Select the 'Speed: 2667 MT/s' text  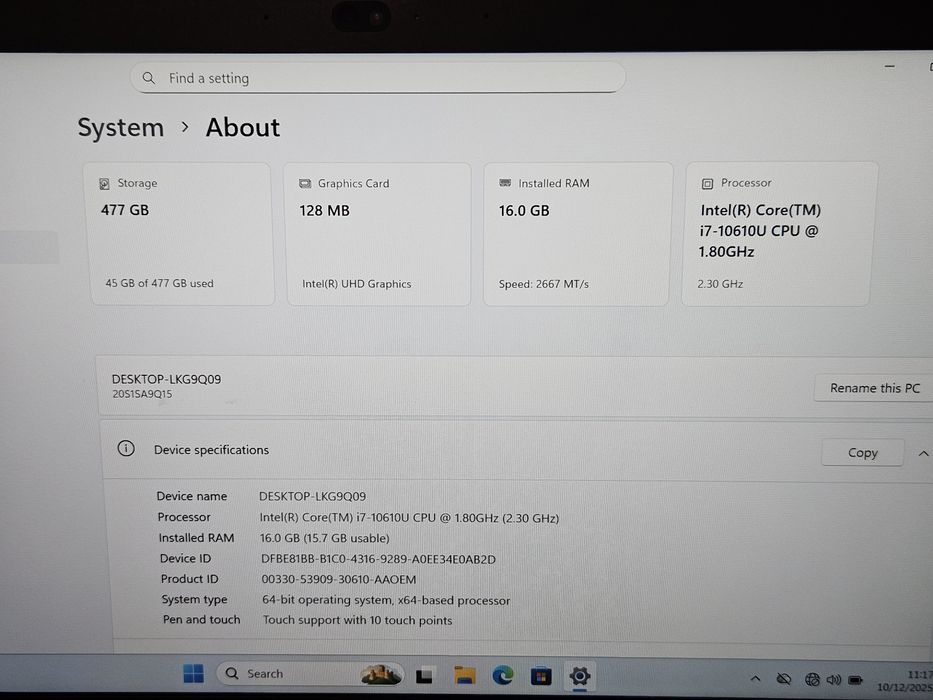pos(543,284)
